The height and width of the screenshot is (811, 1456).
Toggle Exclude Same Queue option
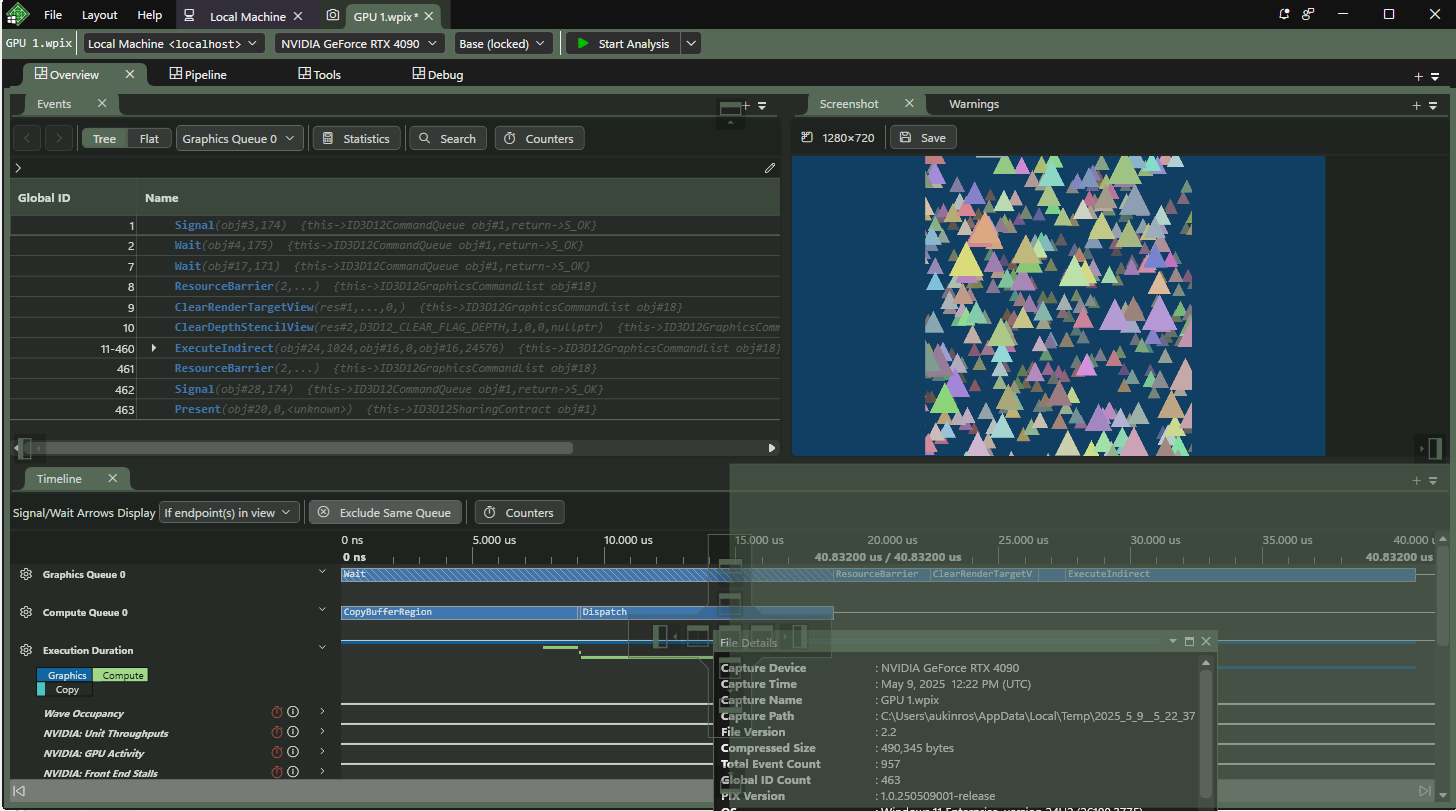point(385,513)
